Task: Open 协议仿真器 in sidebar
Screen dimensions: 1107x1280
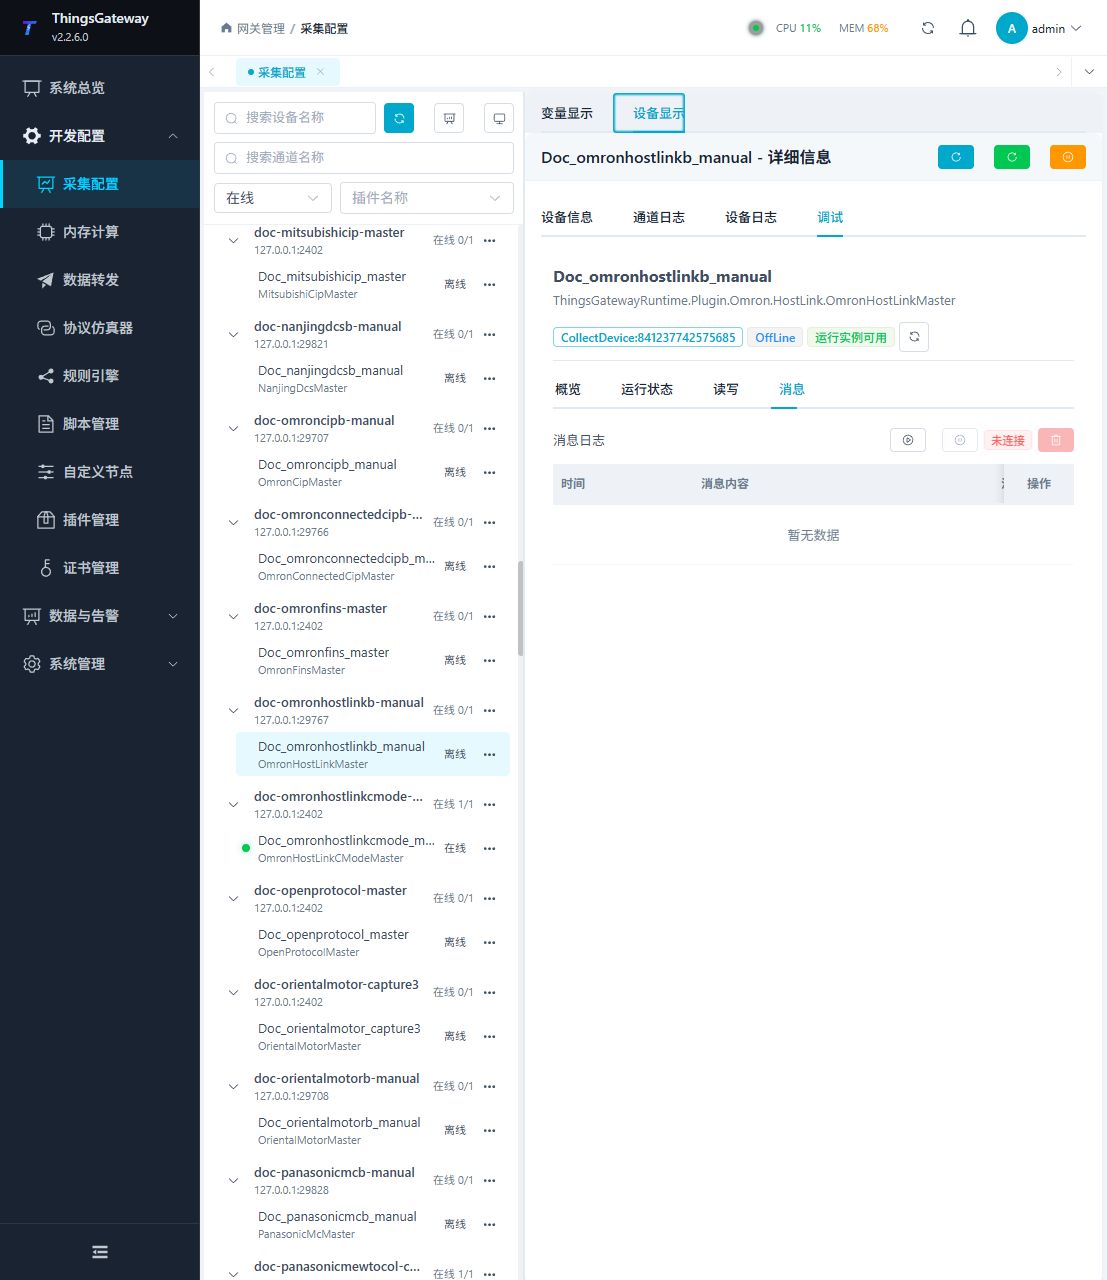Action: pyautogui.click(x=100, y=328)
